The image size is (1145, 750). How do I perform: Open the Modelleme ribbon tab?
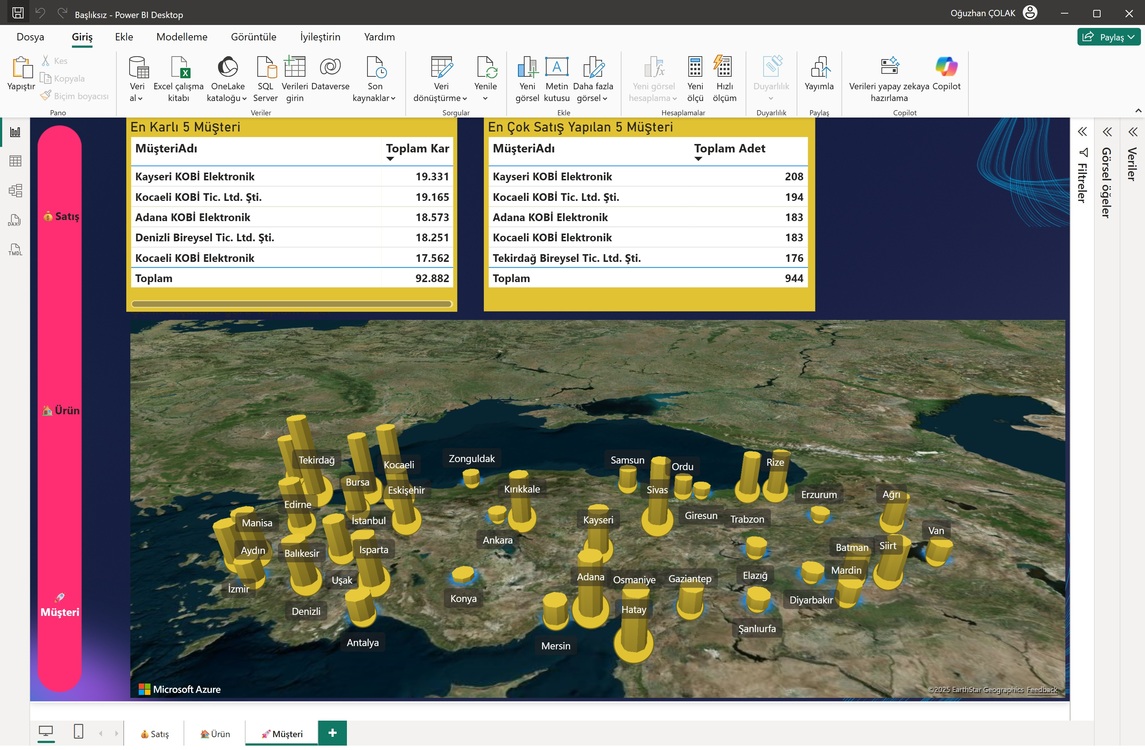tap(182, 37)
